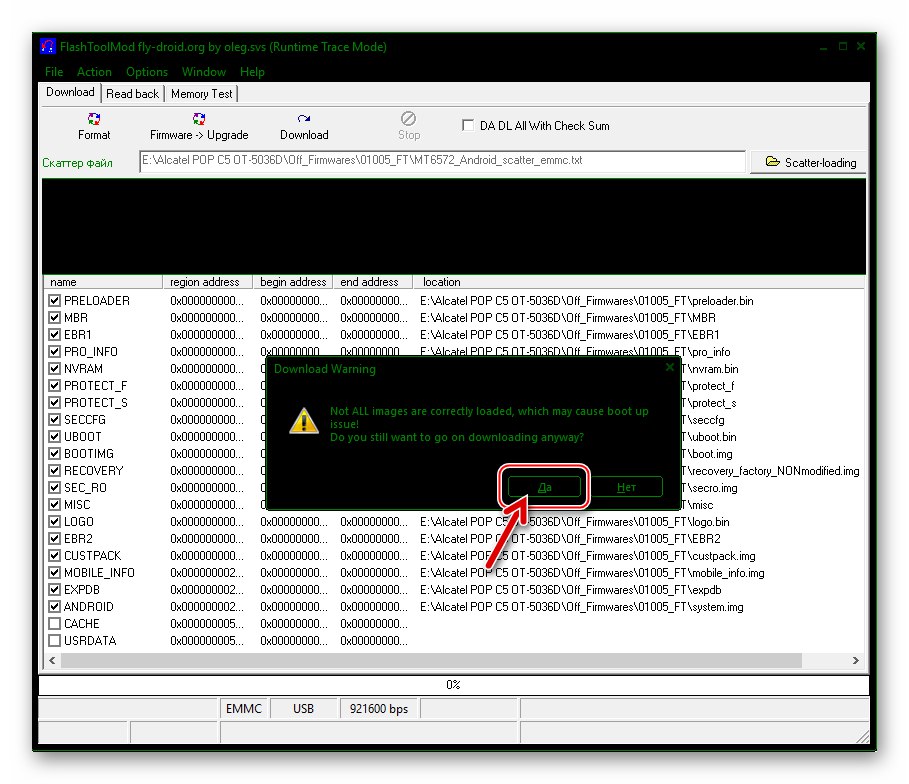
Task: Uncheck the LOGO partition checkbox
Action: [54, 521]
